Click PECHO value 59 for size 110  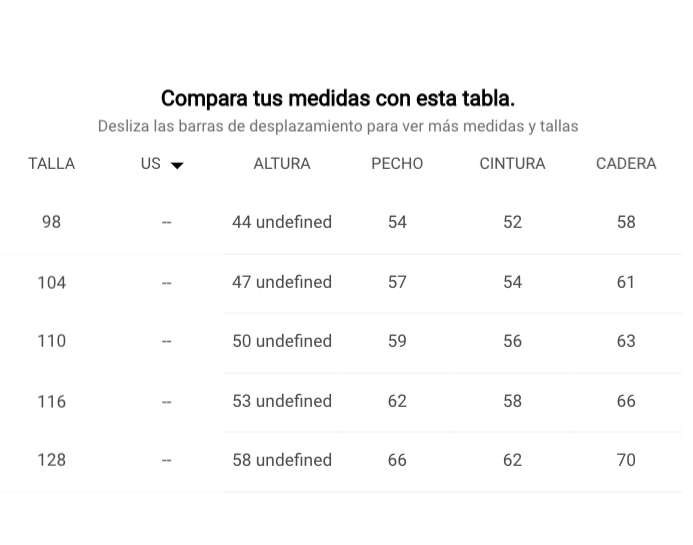[x=397, y=341]
